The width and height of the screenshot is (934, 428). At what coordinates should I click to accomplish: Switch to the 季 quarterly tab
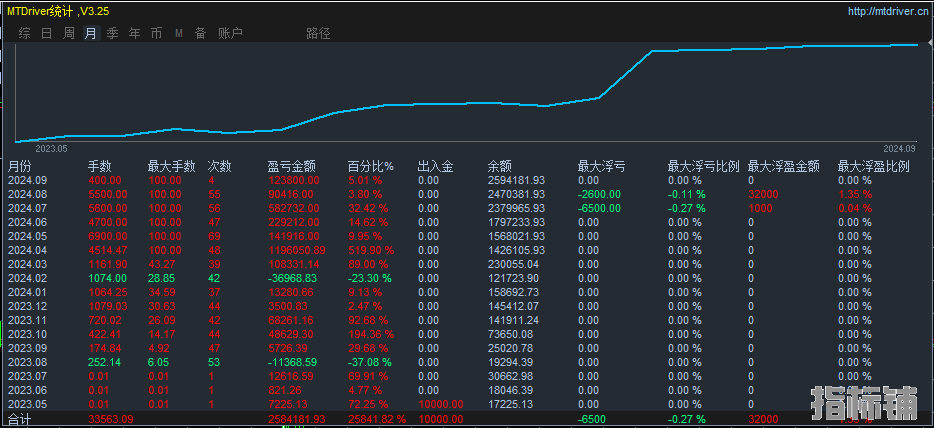tap(113, 33)
